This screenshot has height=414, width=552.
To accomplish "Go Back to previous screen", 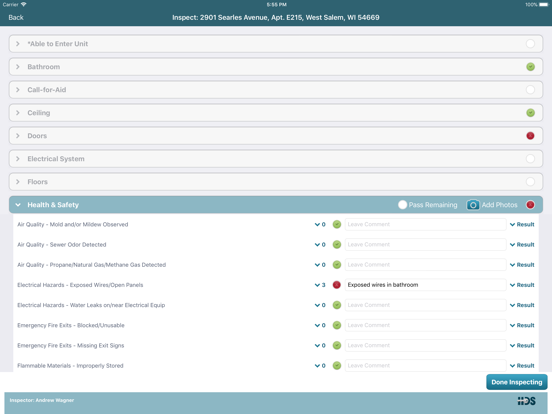I will (x=16, y=18).
